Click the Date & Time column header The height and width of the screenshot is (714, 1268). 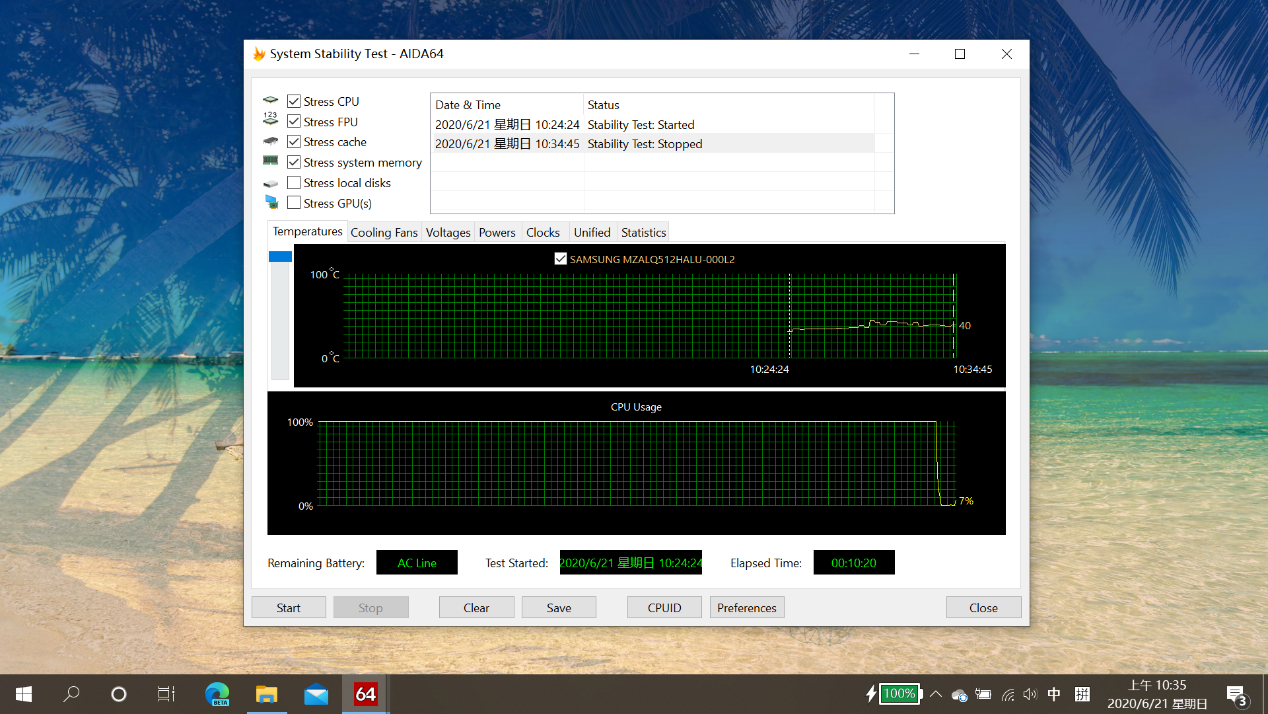[x=507, y=104]
